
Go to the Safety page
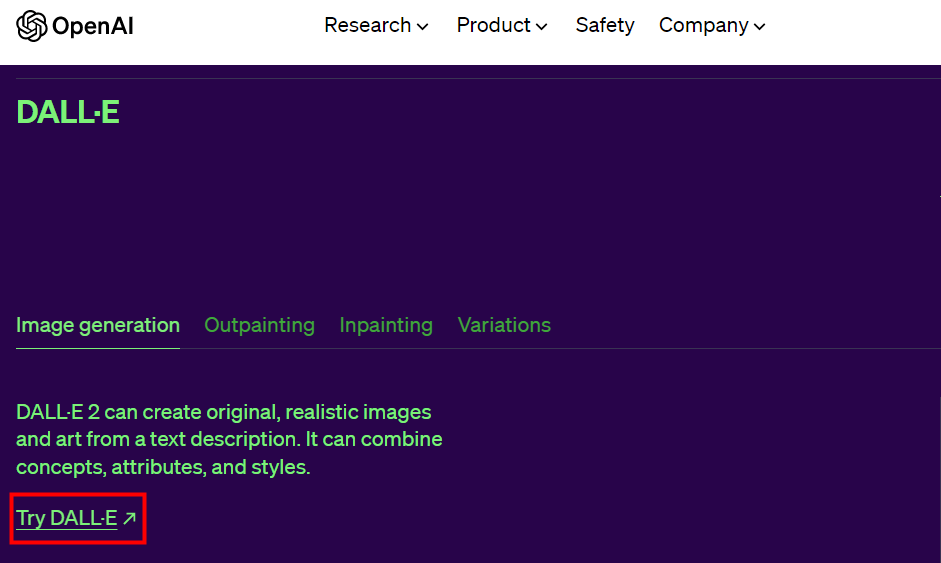(x=604, y=25)
